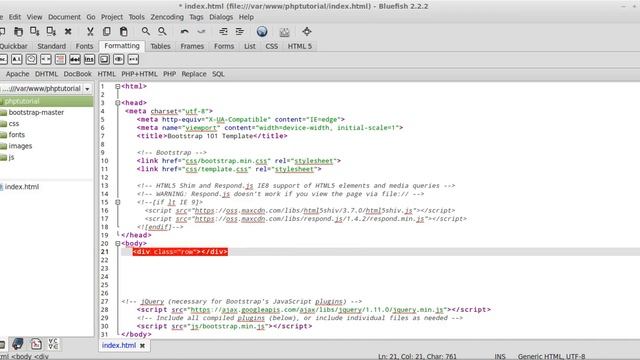Select the bootstrap-master folder
Viewport: 640px width, 360px height.
tap(36, 112)
